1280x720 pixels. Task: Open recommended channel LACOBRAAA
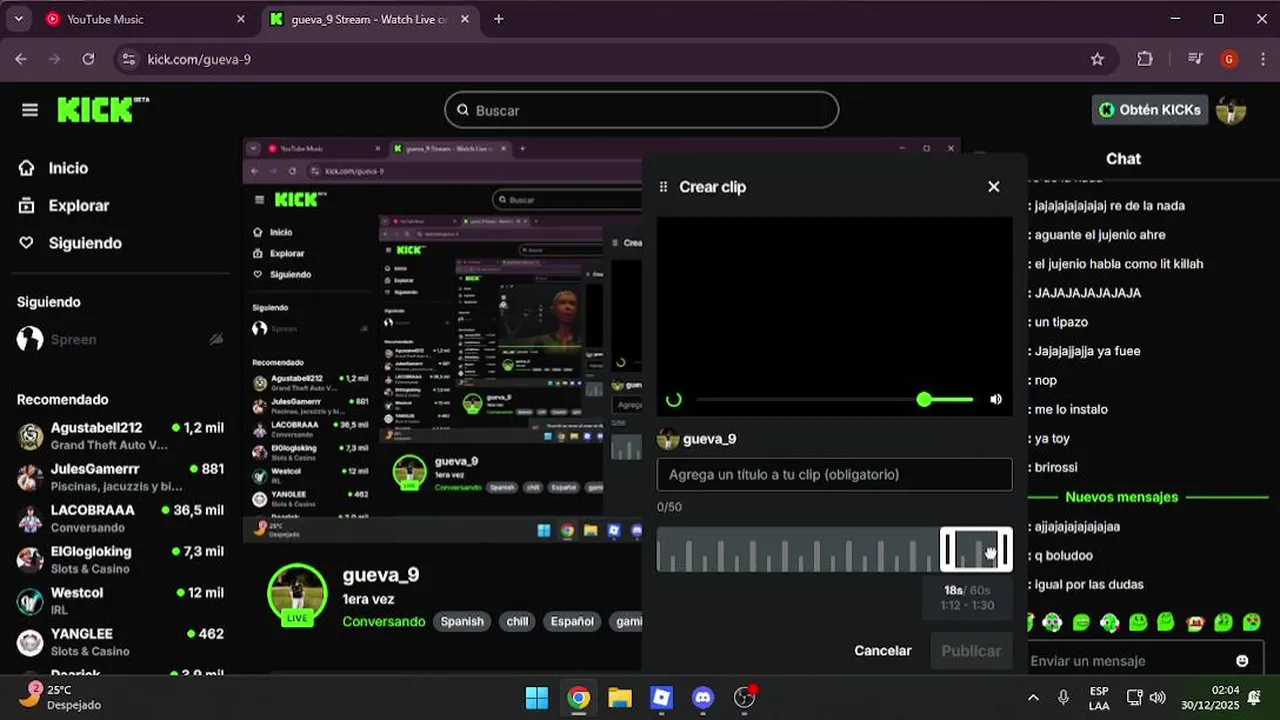(x=120, y=518)
